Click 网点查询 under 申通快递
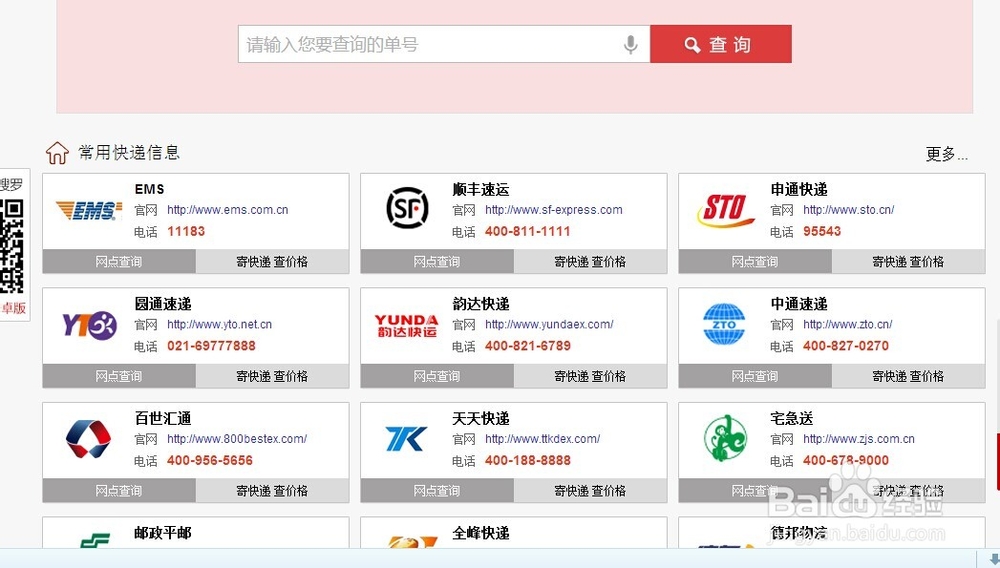The width and height of the screenshot is (1000, 568). click(x=755, y=261)
